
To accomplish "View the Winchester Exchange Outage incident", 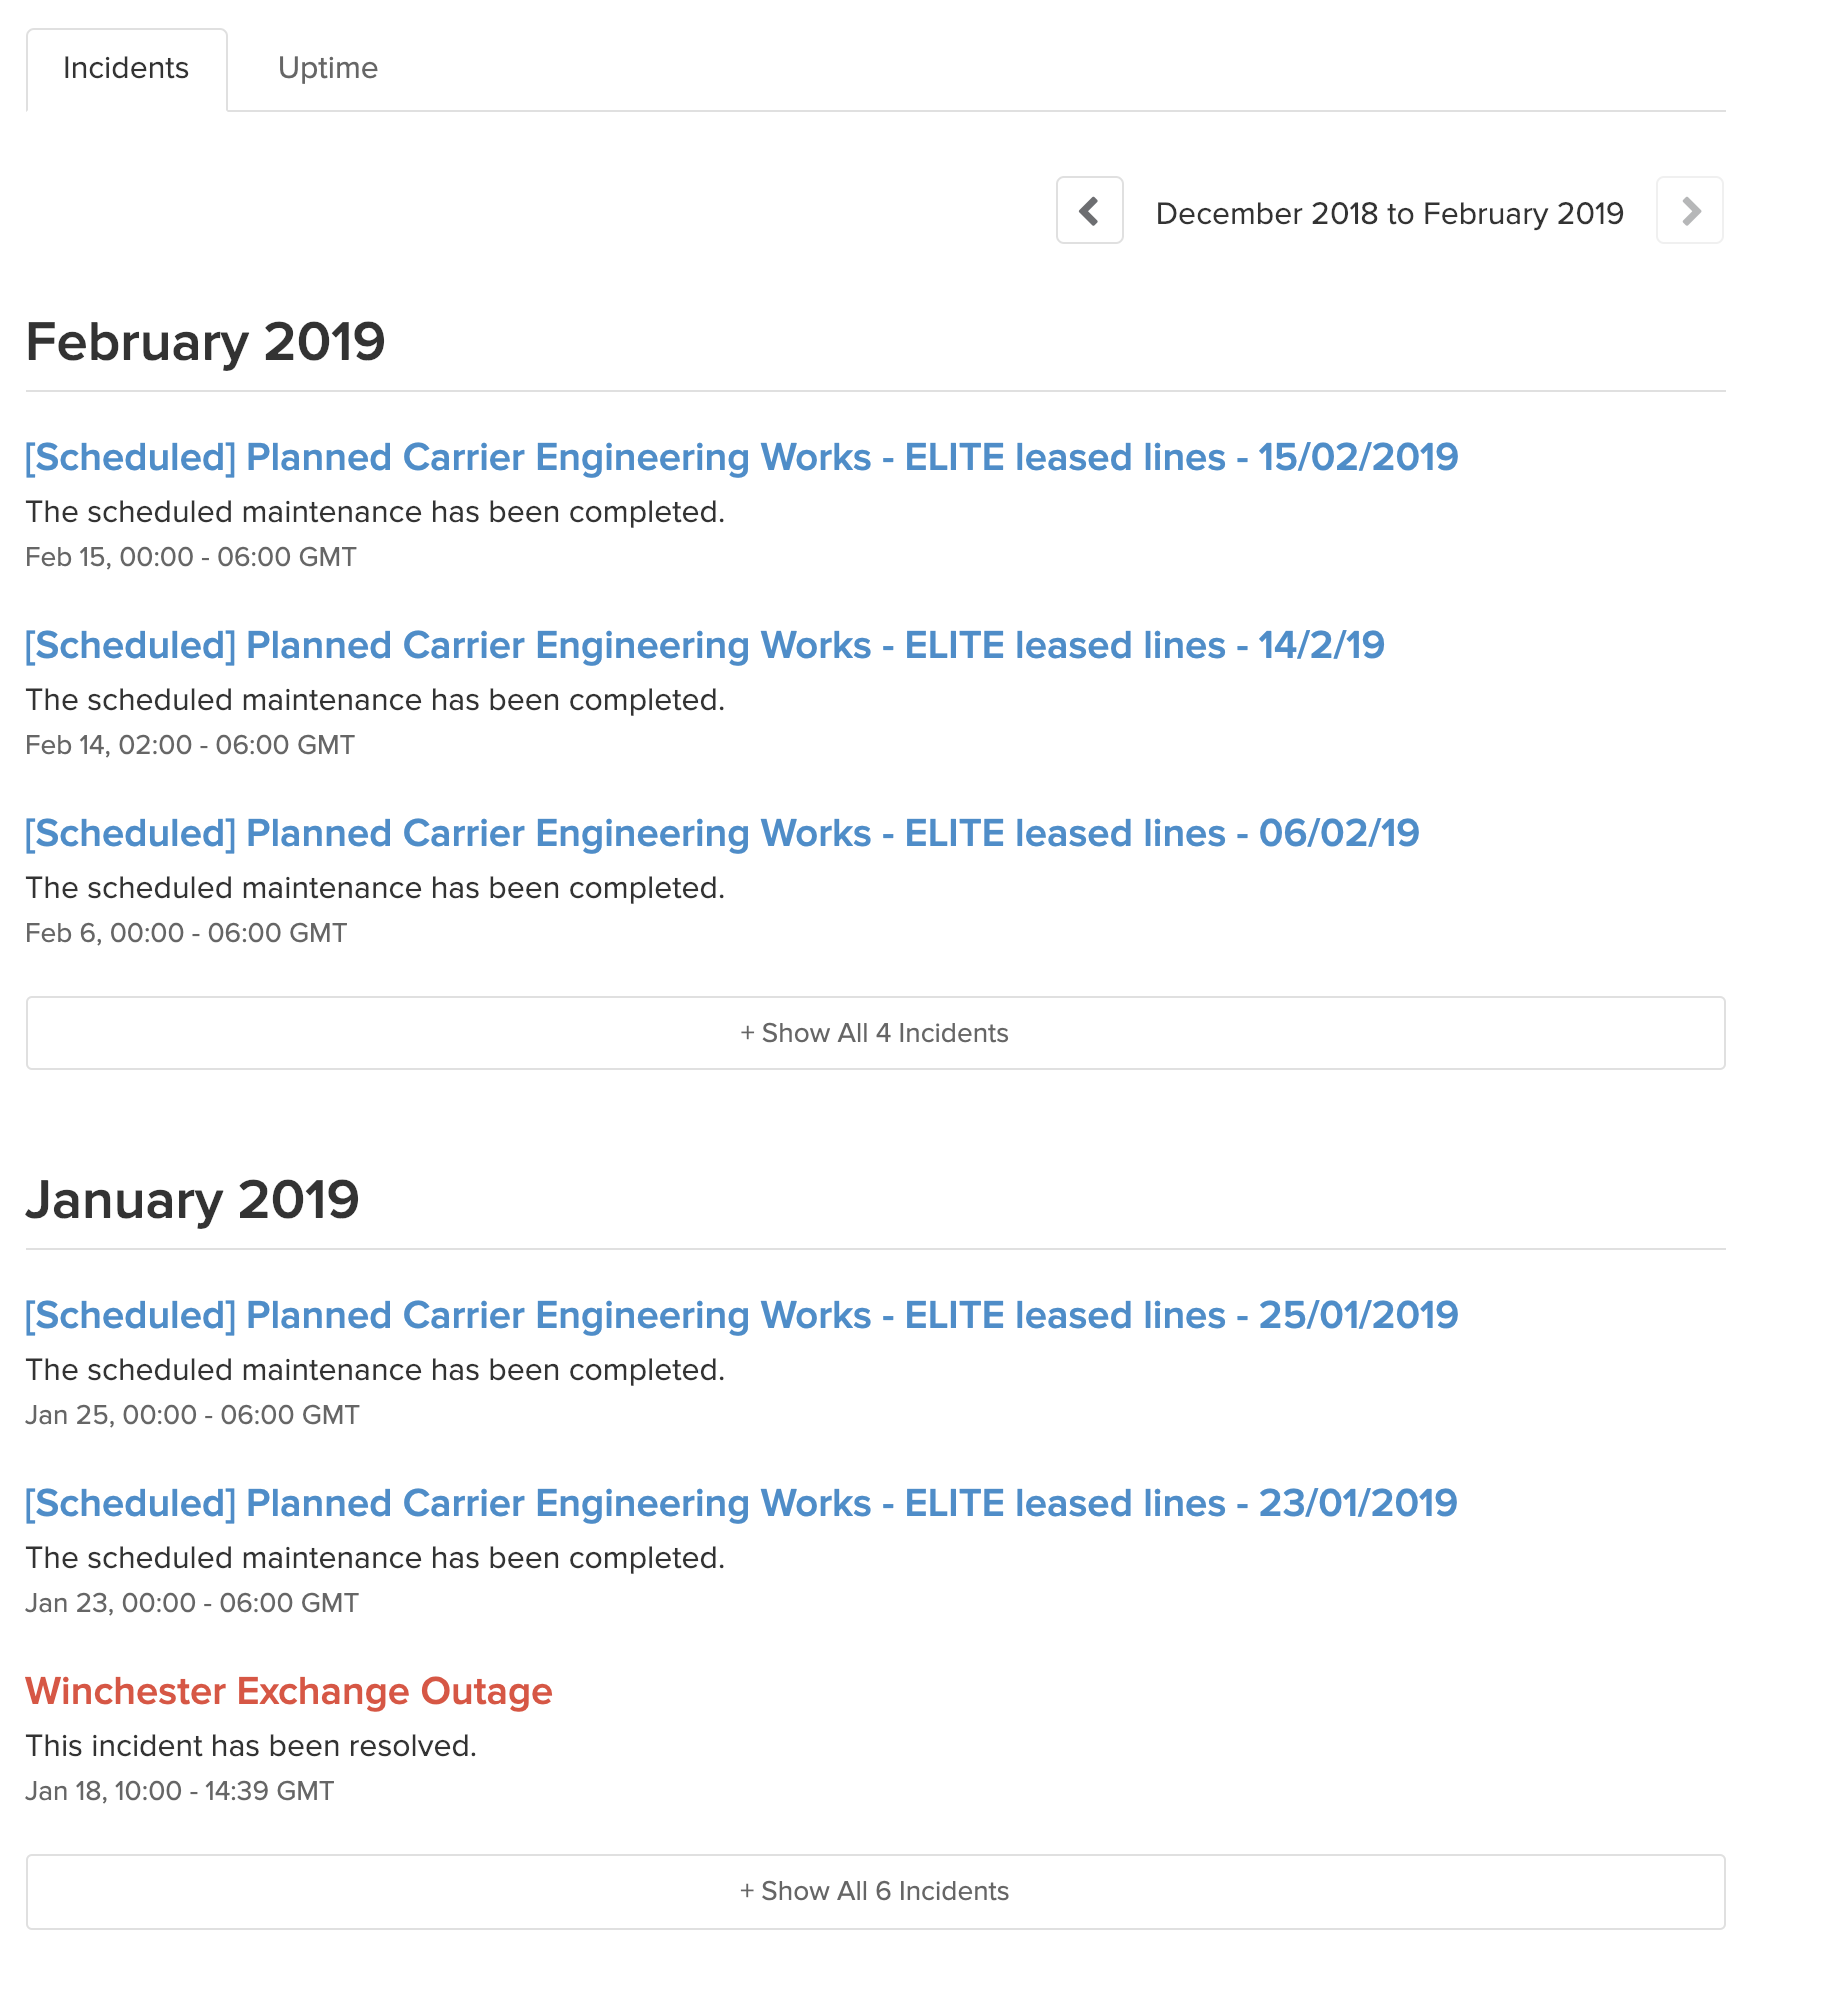I will (x=289, y=1691).
